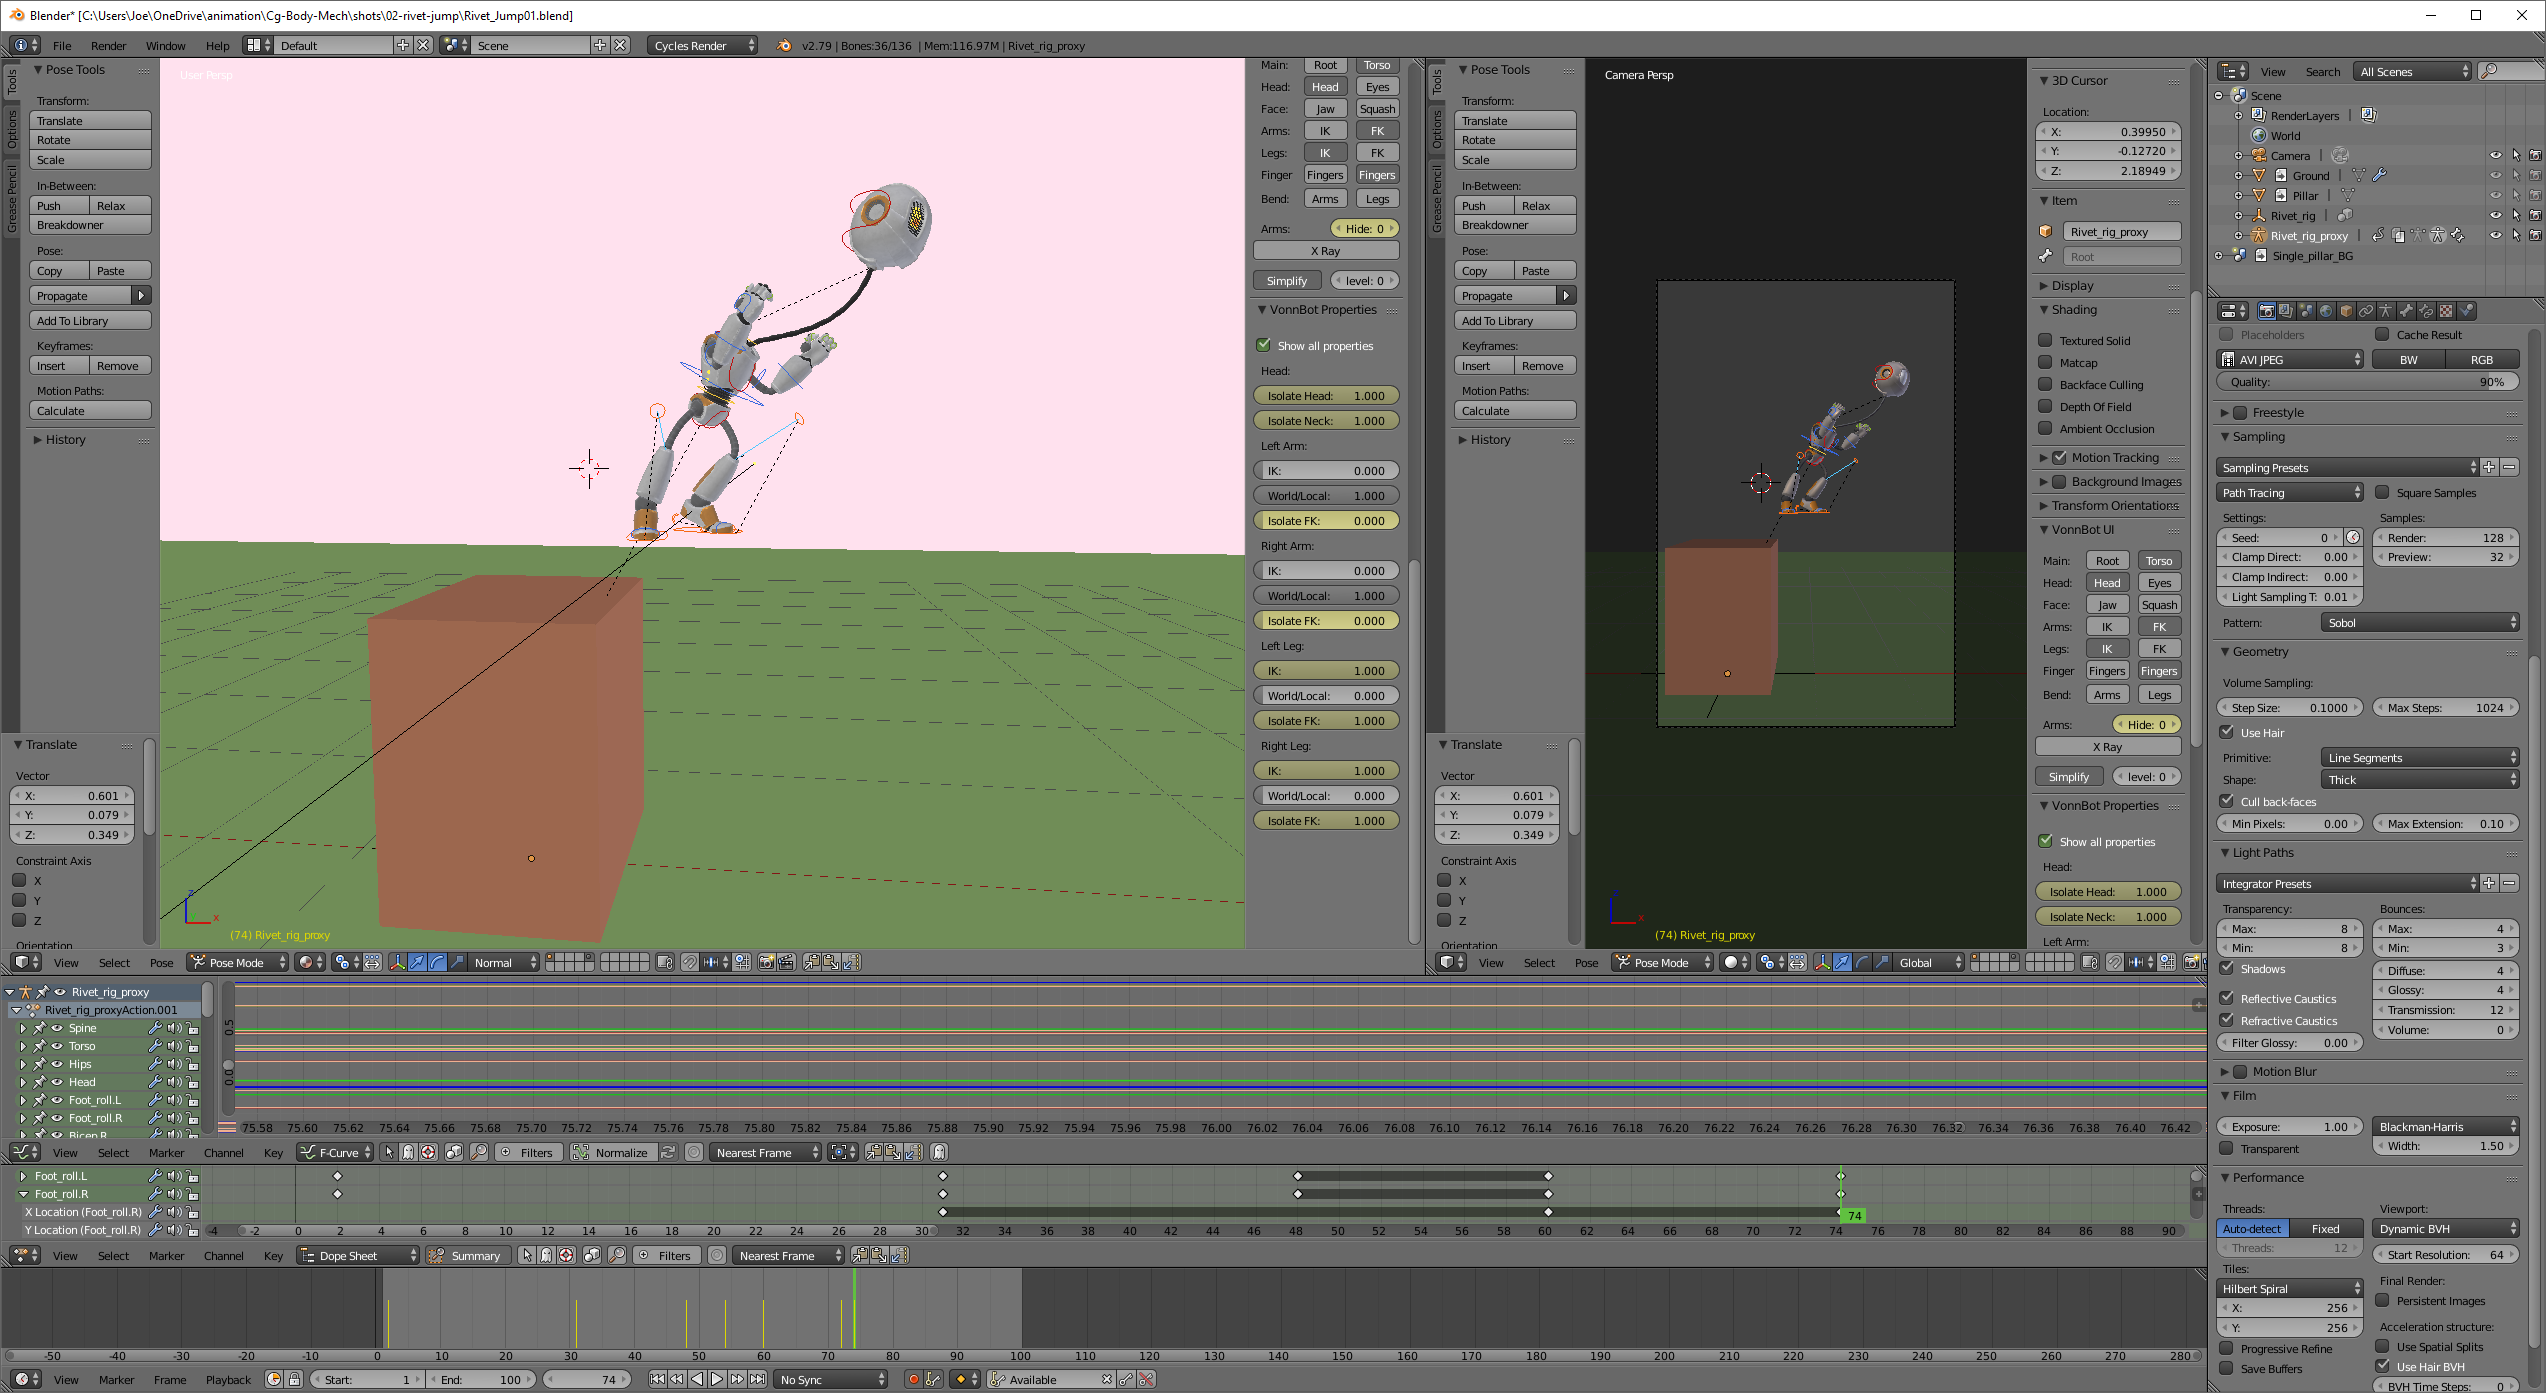Enable the Square Samples checkbox
This screenshot has height=1393, width=2546.
point(2382,493)
